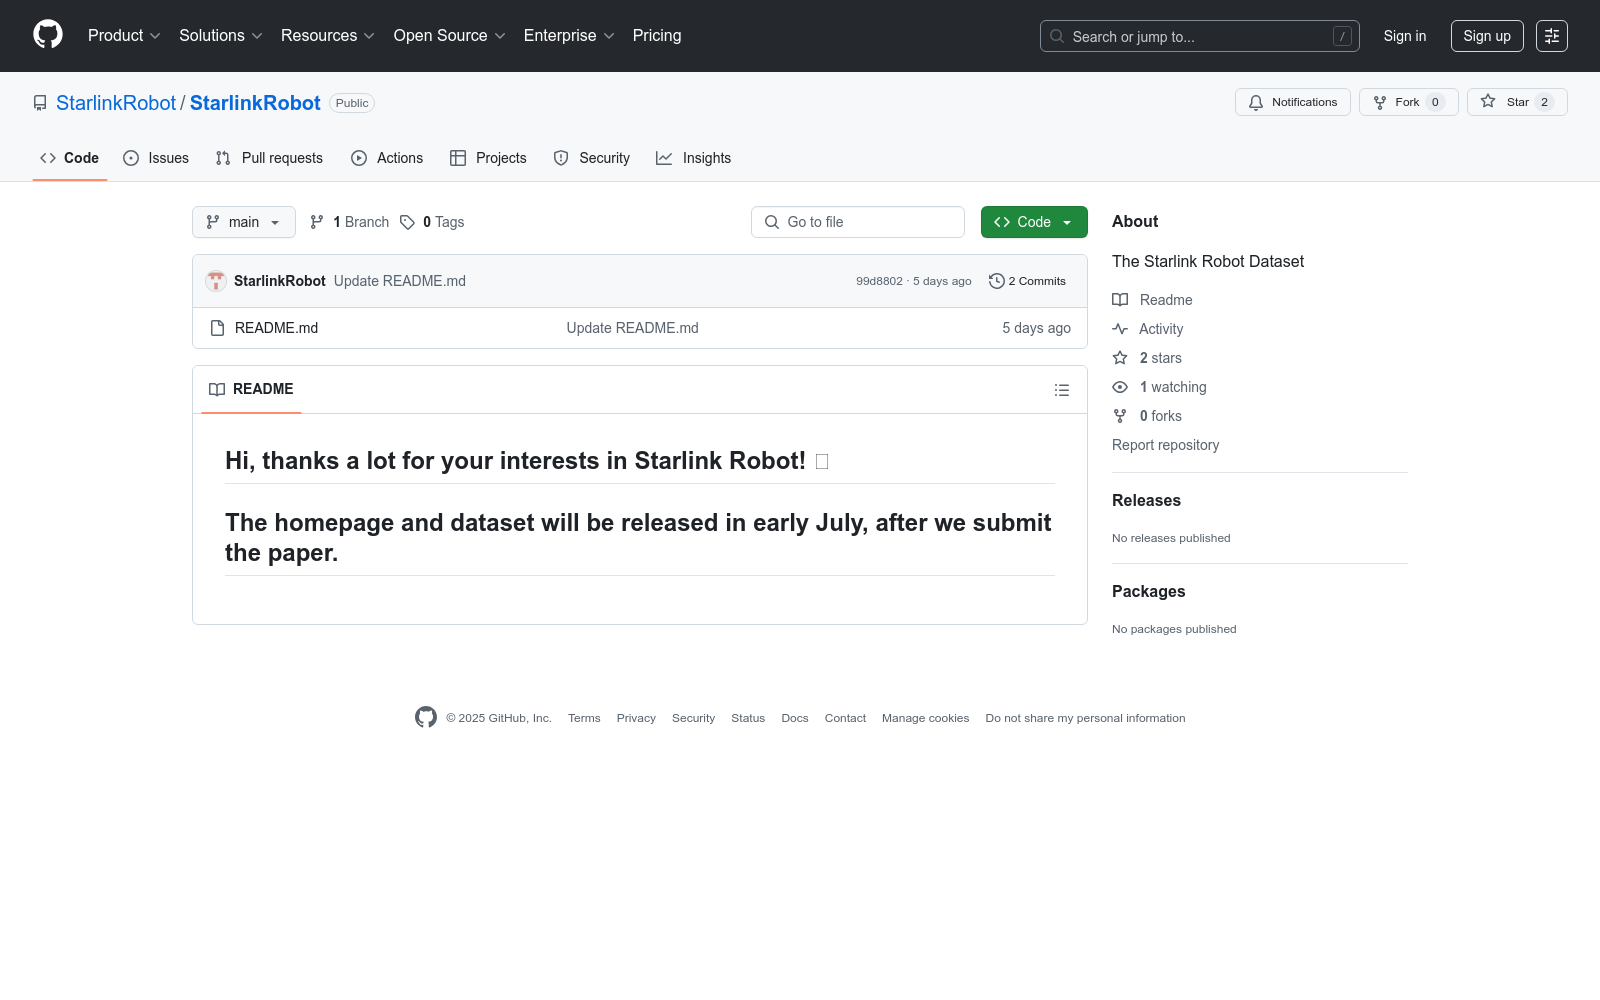This screenshot has height=1000, width=1600.
Task: Open the StarlinkRobot owner profile link
Action: 116,103
